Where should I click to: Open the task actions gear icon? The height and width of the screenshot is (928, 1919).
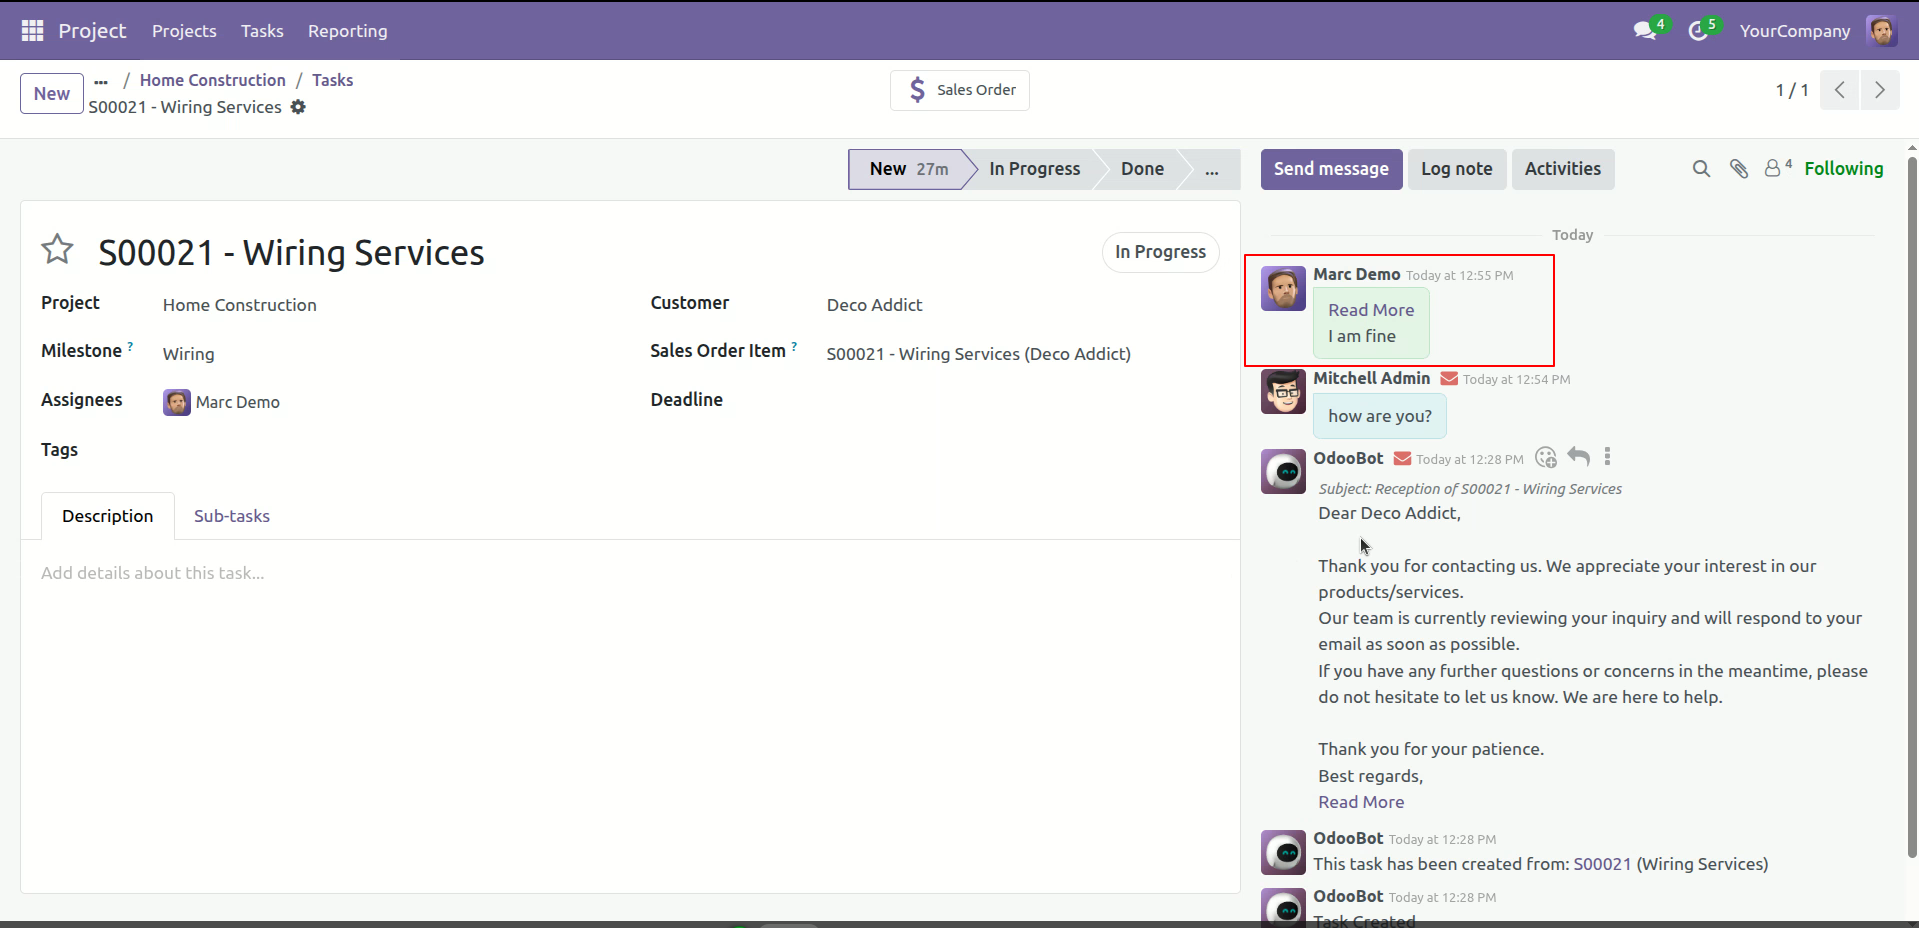click(298, 107)
